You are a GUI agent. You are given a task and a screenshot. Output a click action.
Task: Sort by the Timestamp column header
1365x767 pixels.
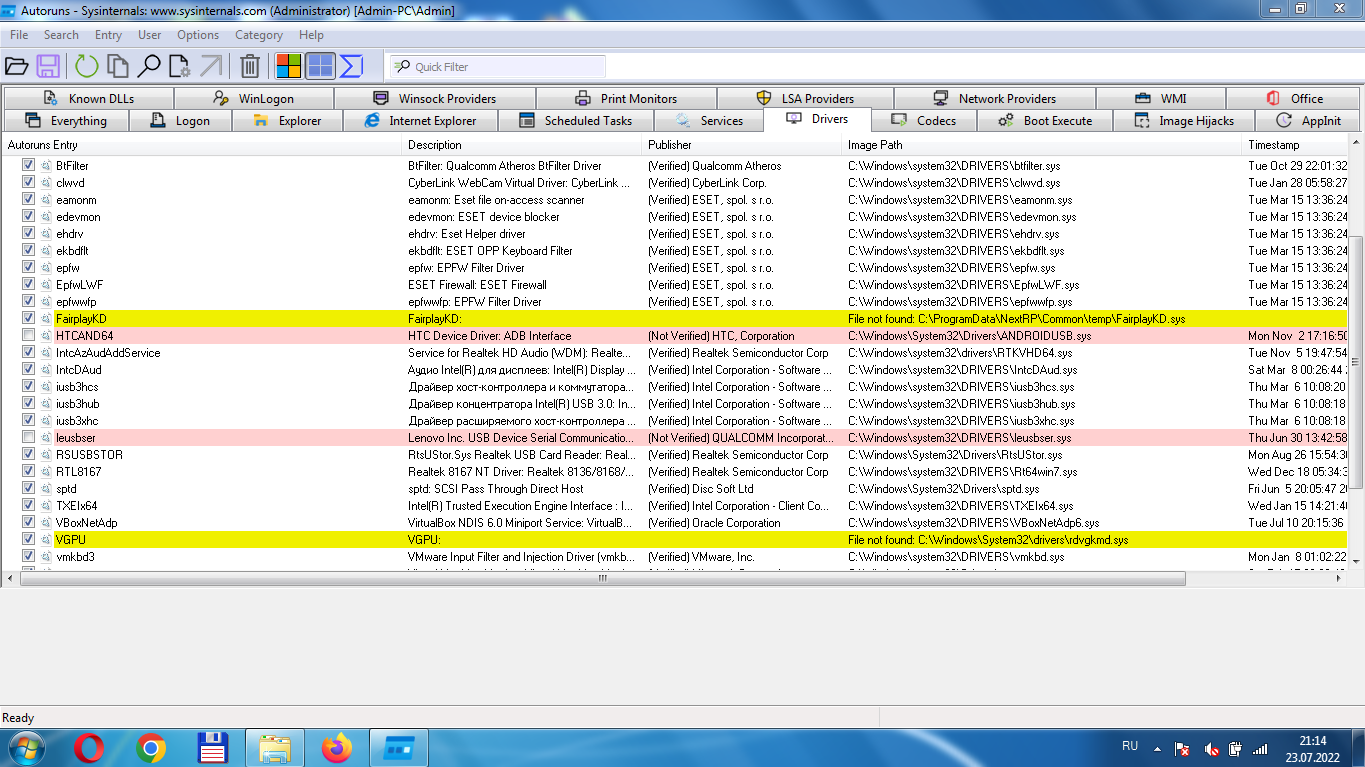pos(1297,145)
